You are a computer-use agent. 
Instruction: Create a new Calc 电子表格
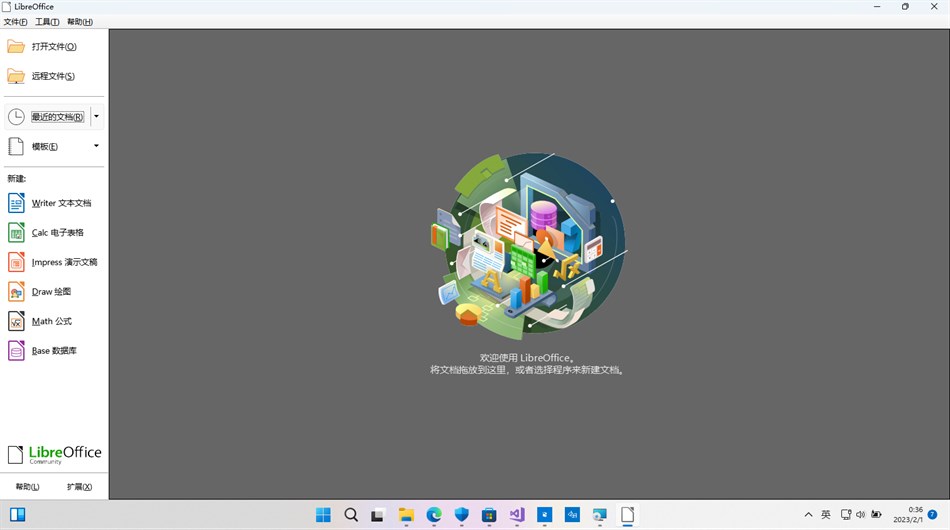[x=54, y=233]
